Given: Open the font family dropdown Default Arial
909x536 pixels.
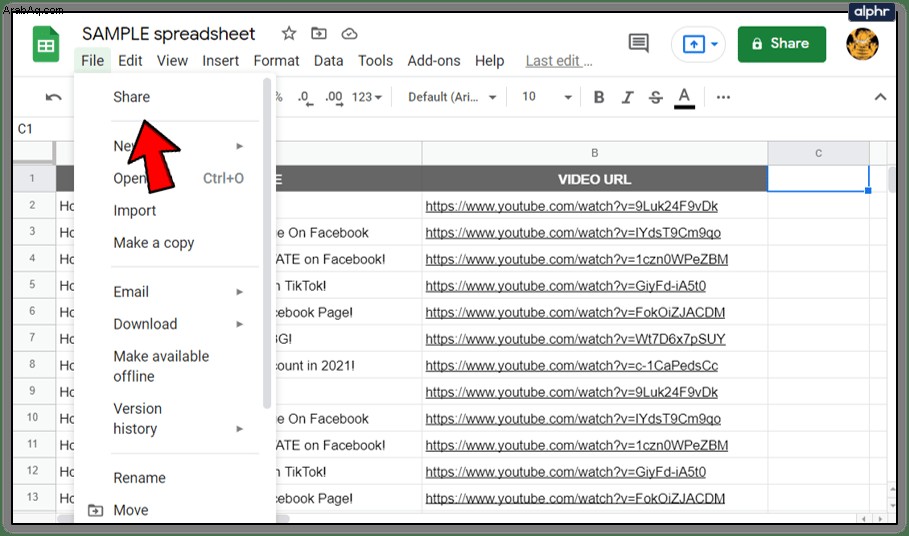Looking at the screenshot, I should 452,97.
